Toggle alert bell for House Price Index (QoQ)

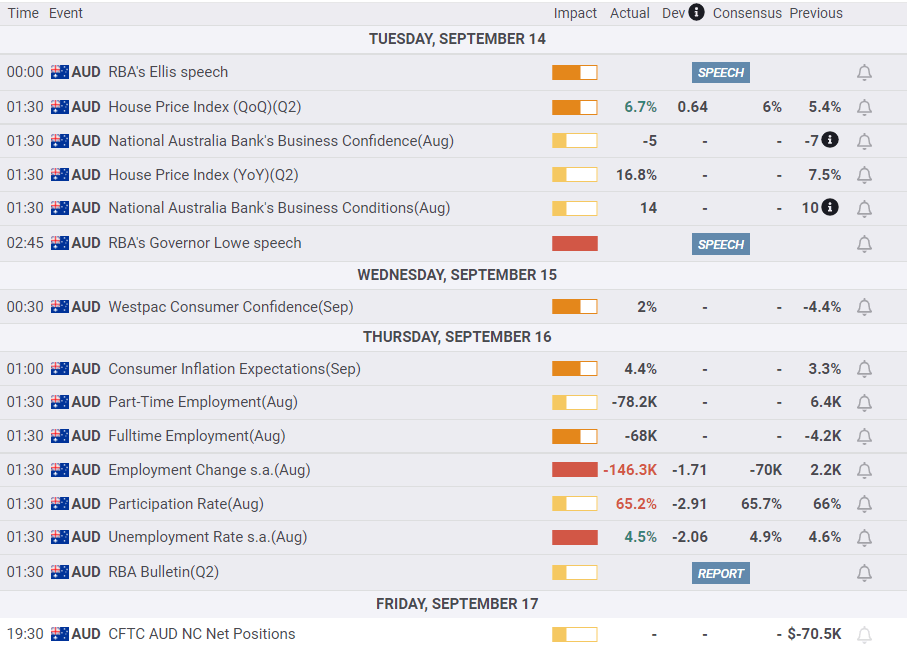[864, 107]
